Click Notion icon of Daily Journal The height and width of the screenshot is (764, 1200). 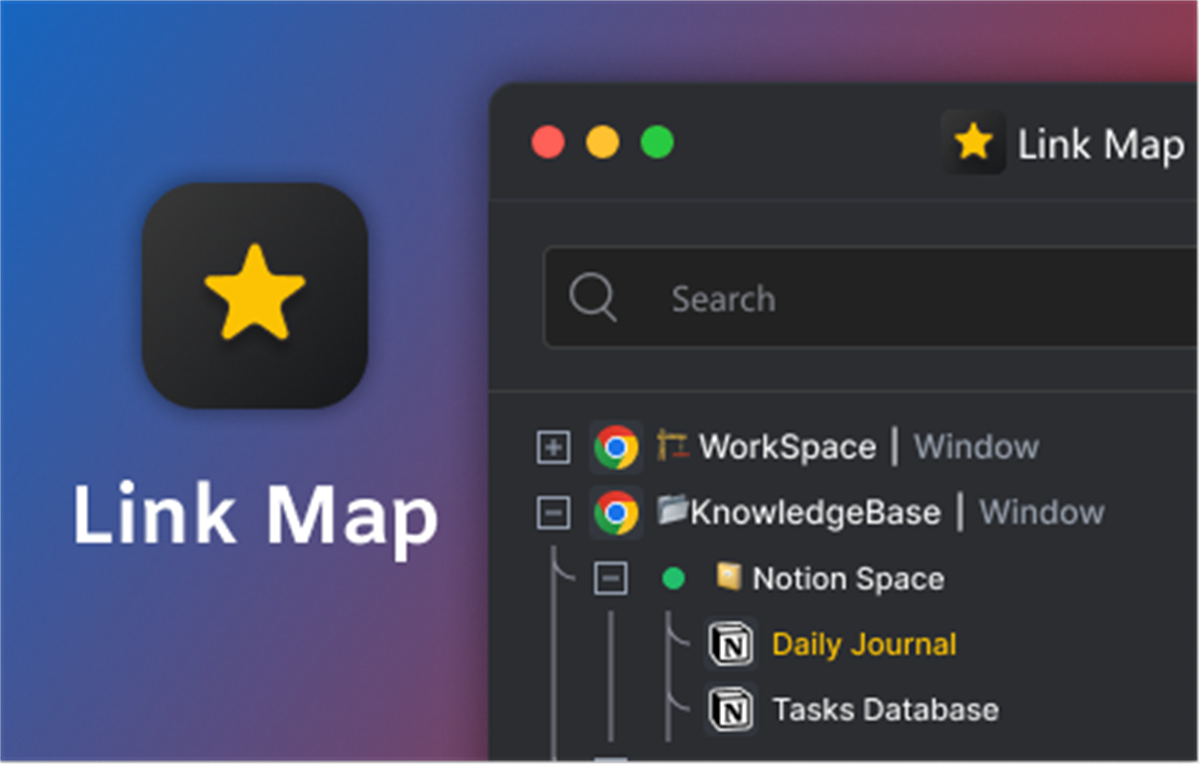(731, 644)
